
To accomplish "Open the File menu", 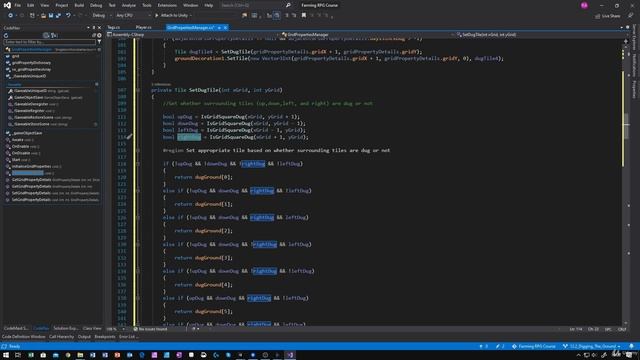I will [x=18, y=5].
